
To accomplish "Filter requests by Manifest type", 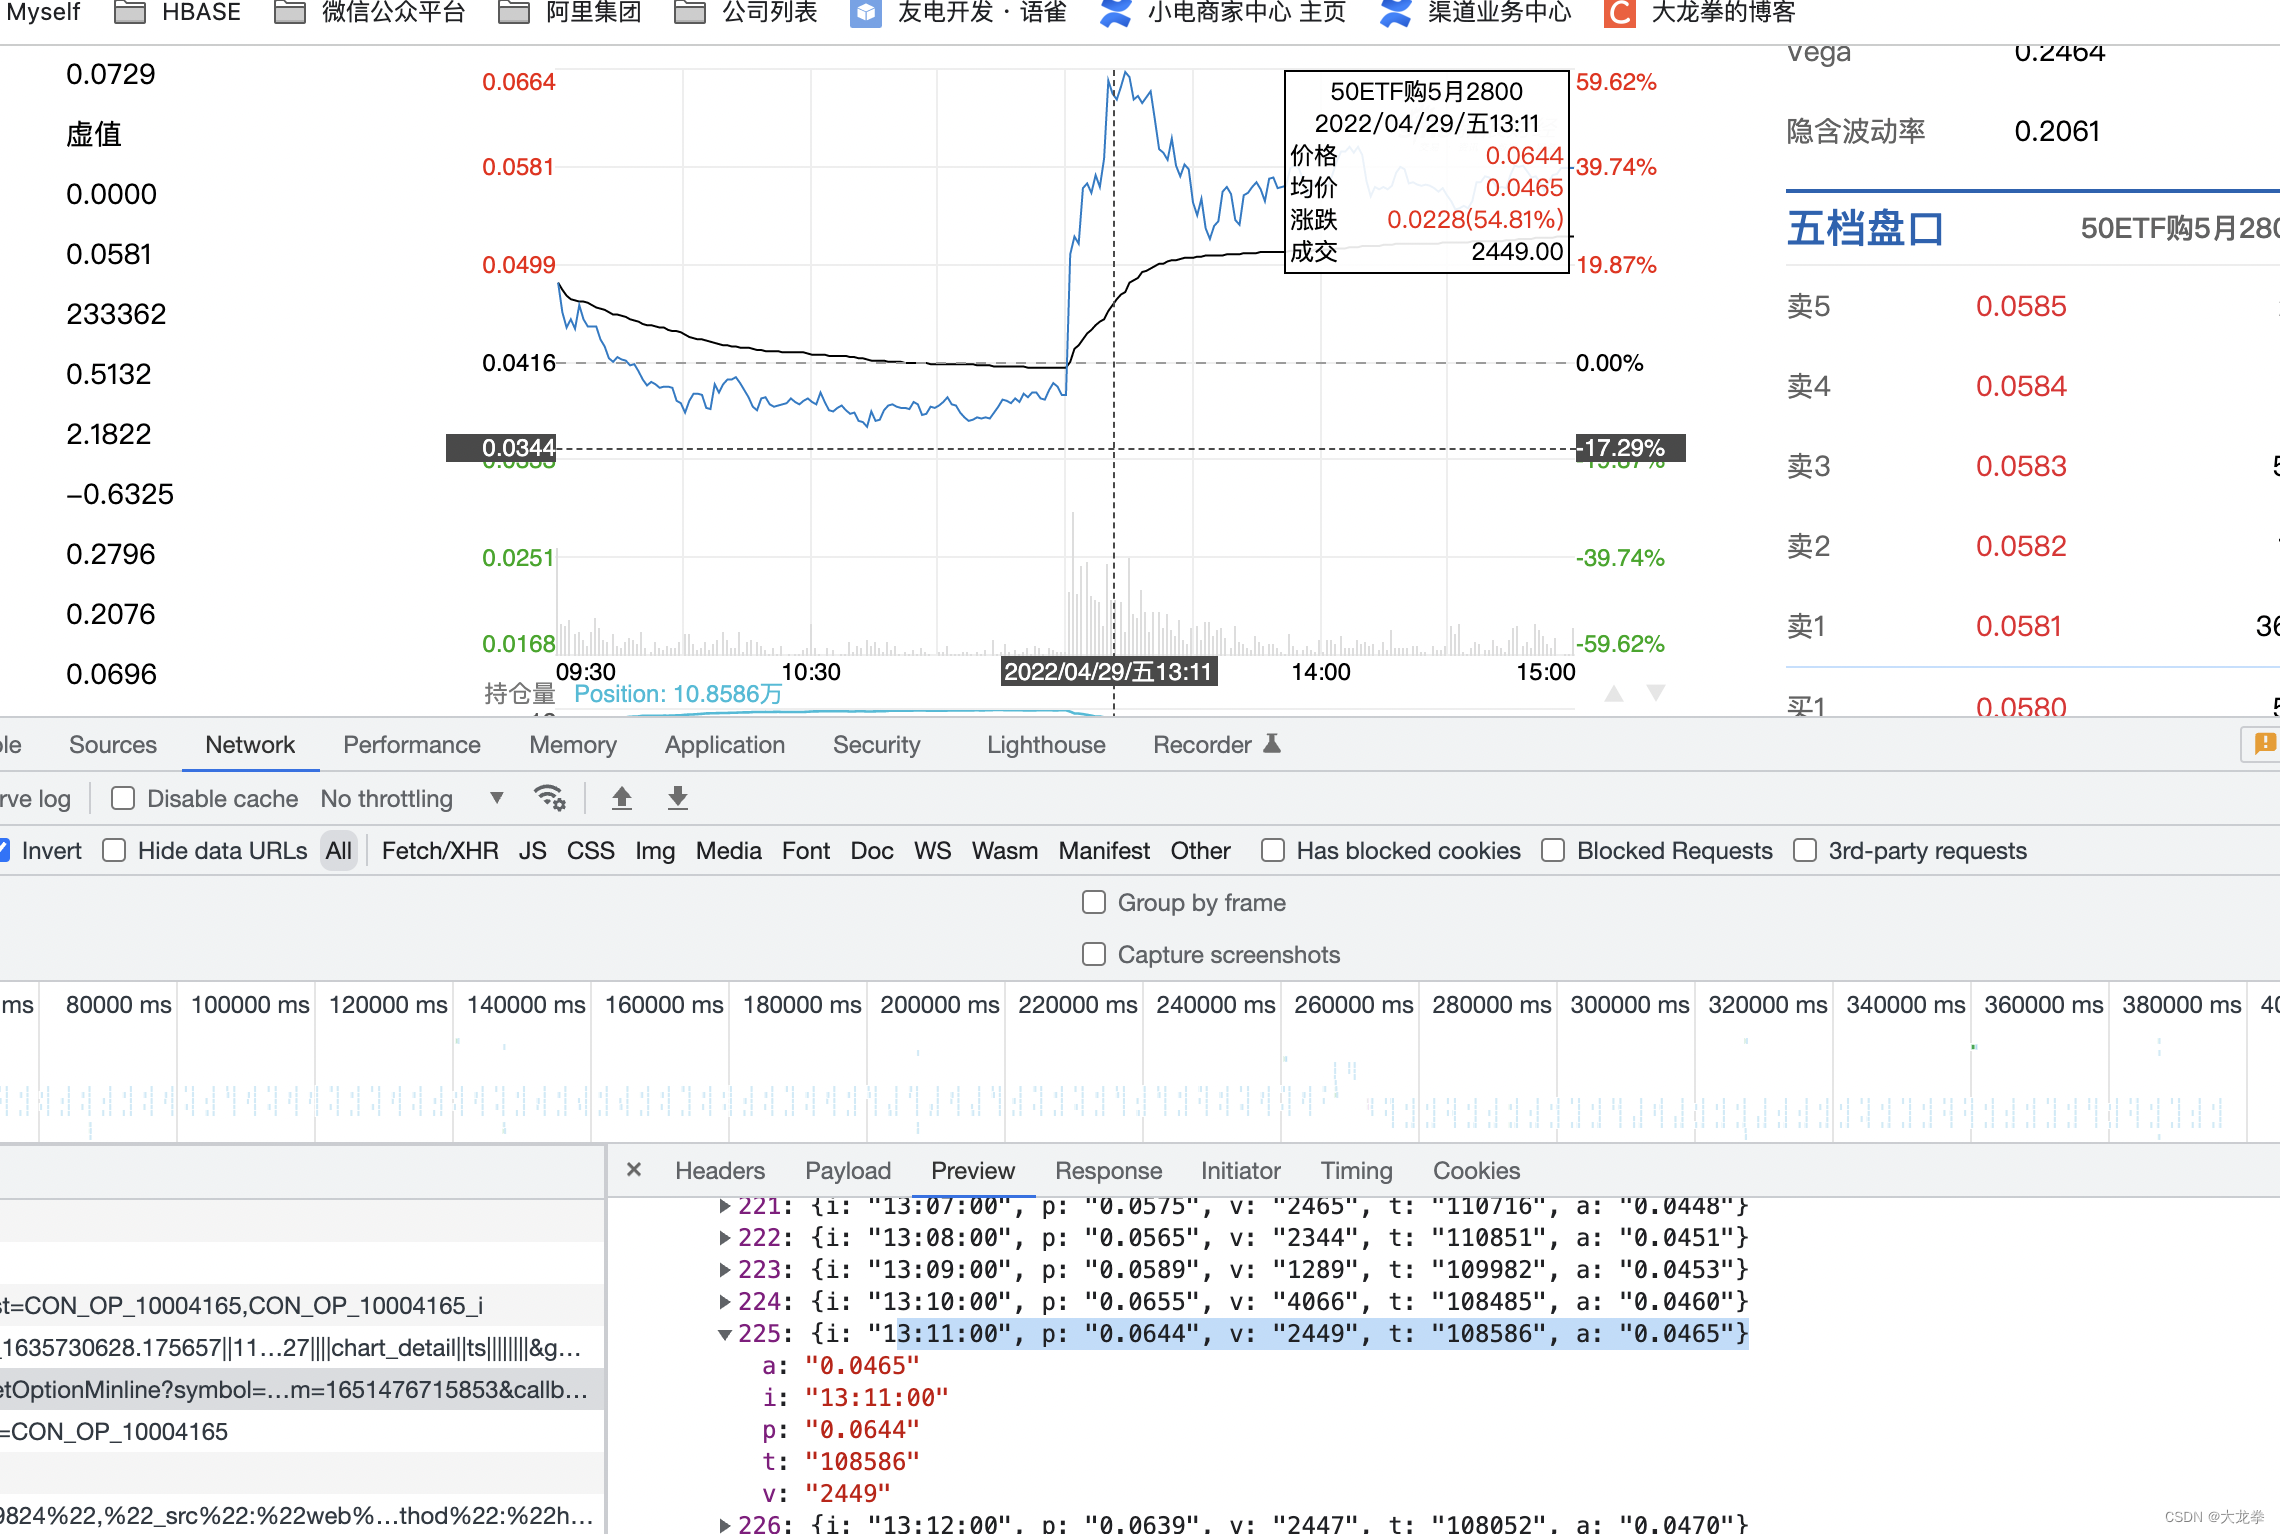I will point(1104,850).
